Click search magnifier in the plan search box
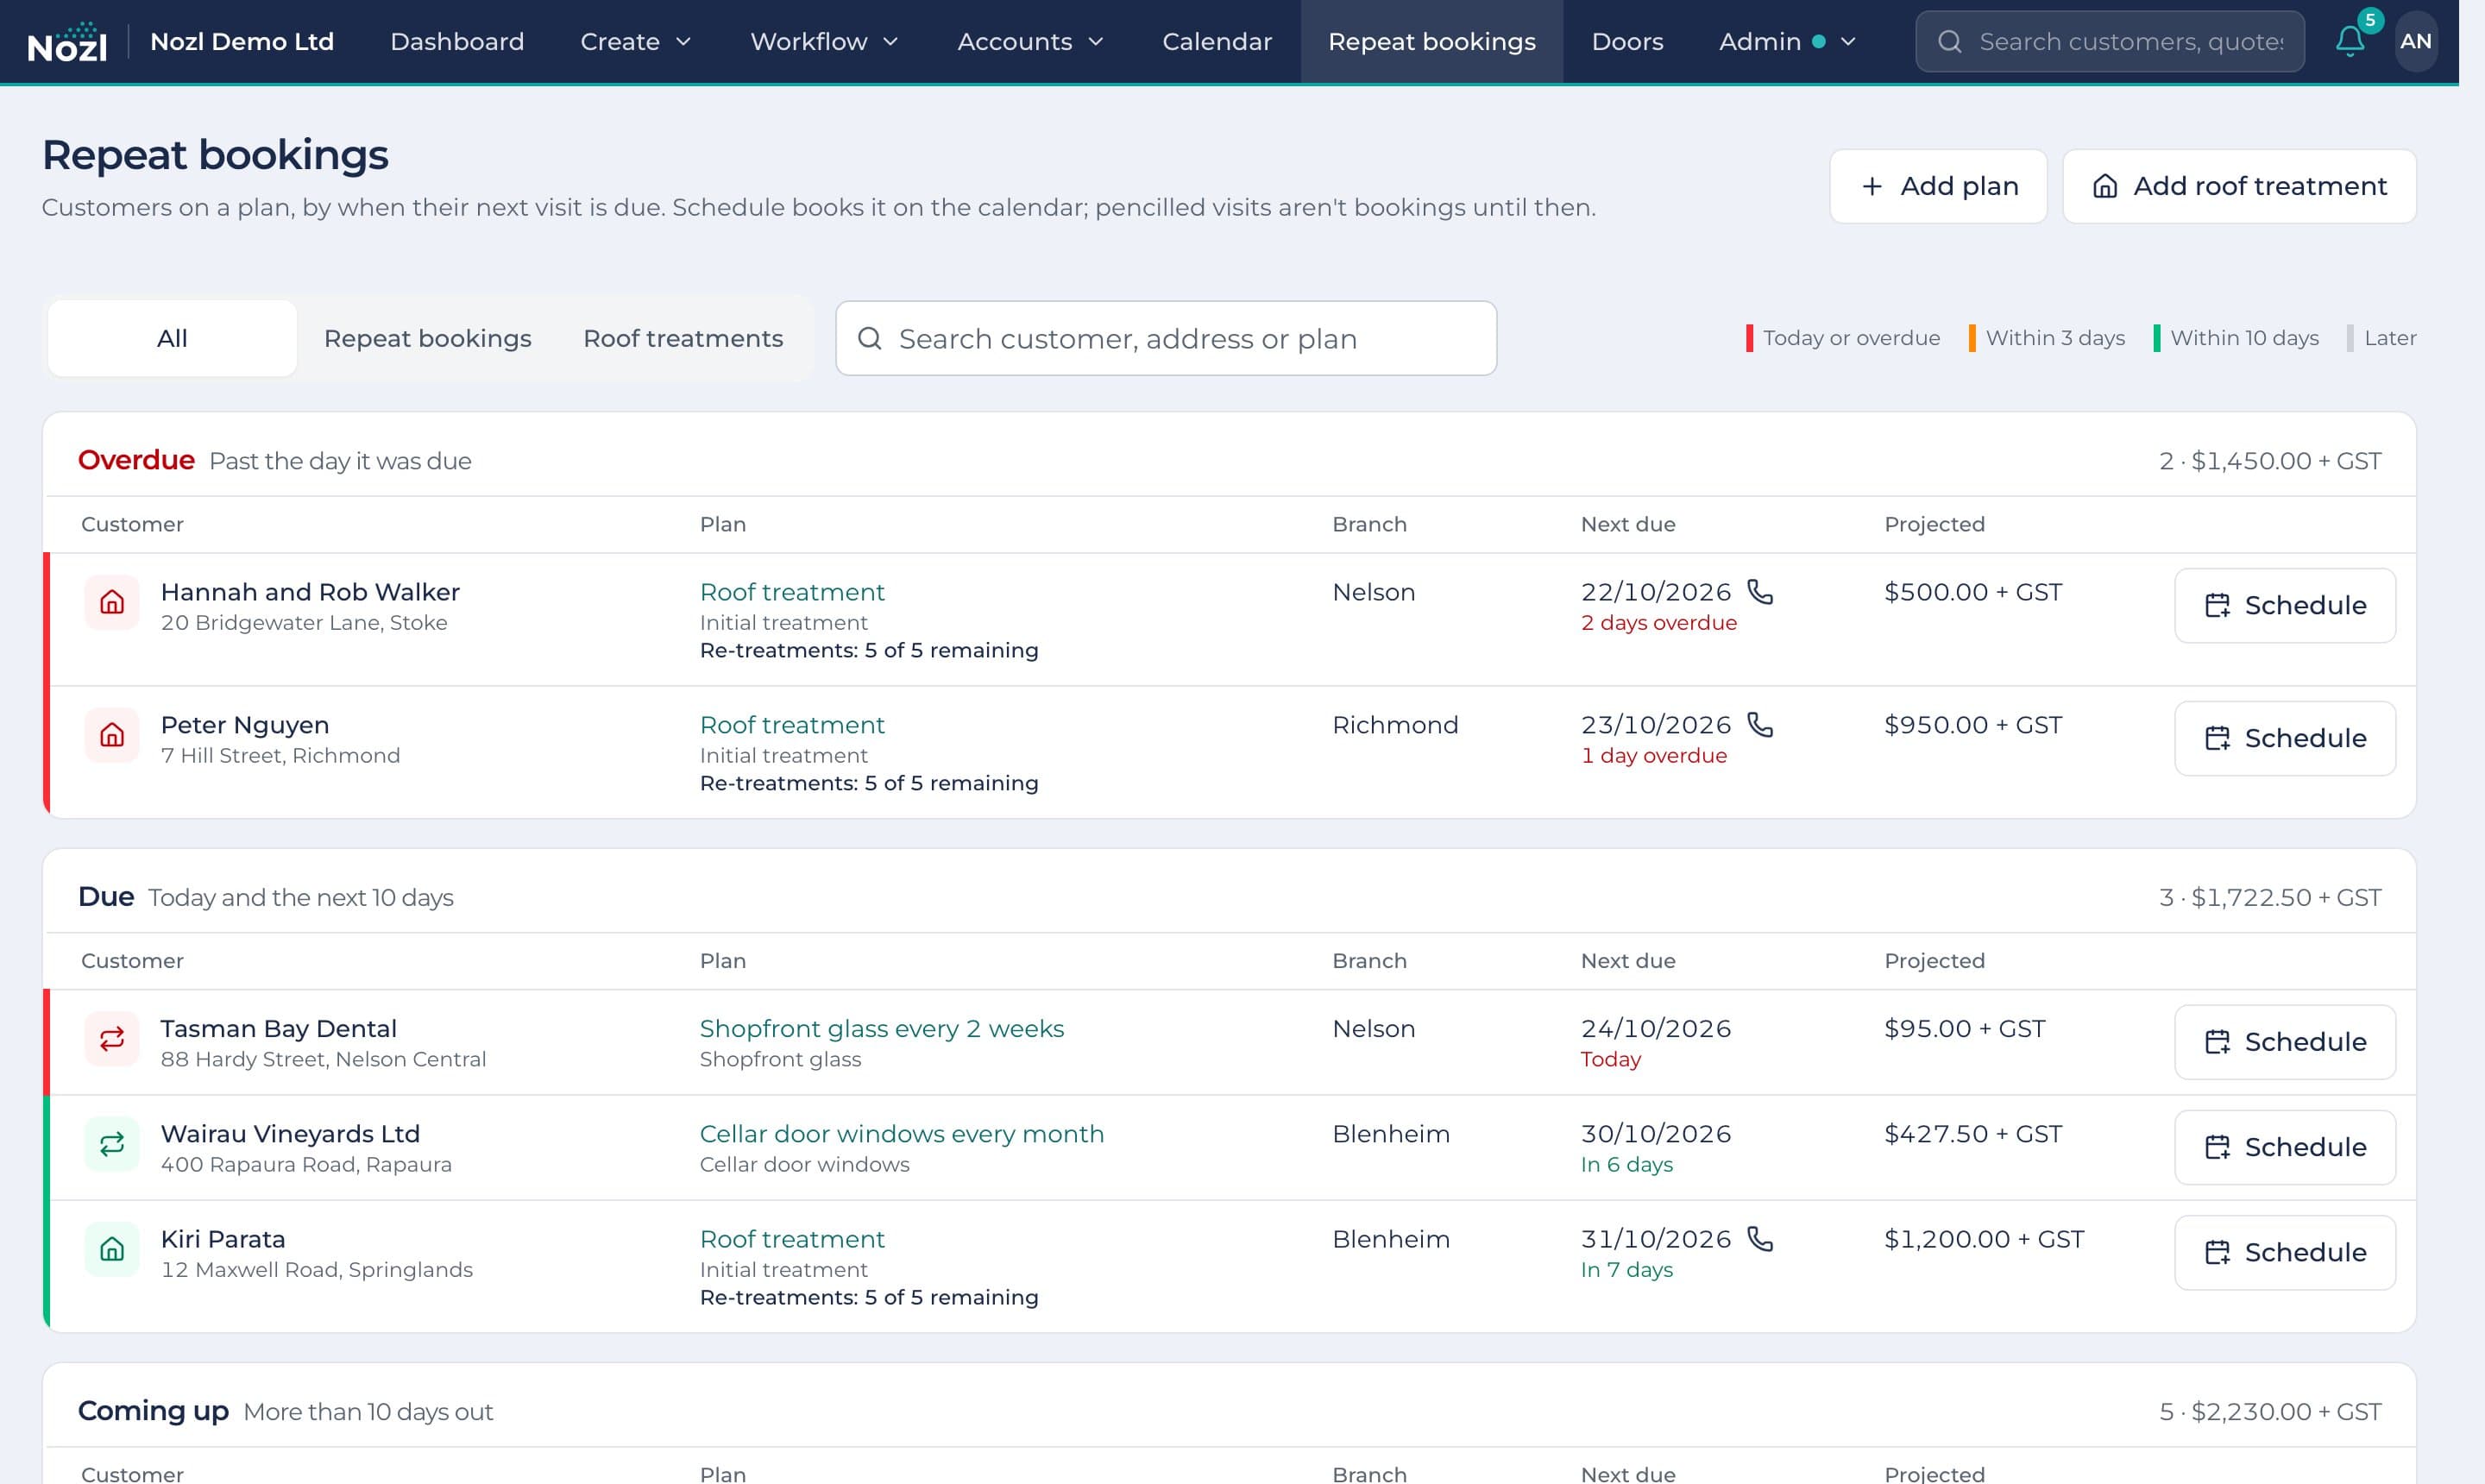The height and width of the screenshot is (1484, 2485). (870, 338)
